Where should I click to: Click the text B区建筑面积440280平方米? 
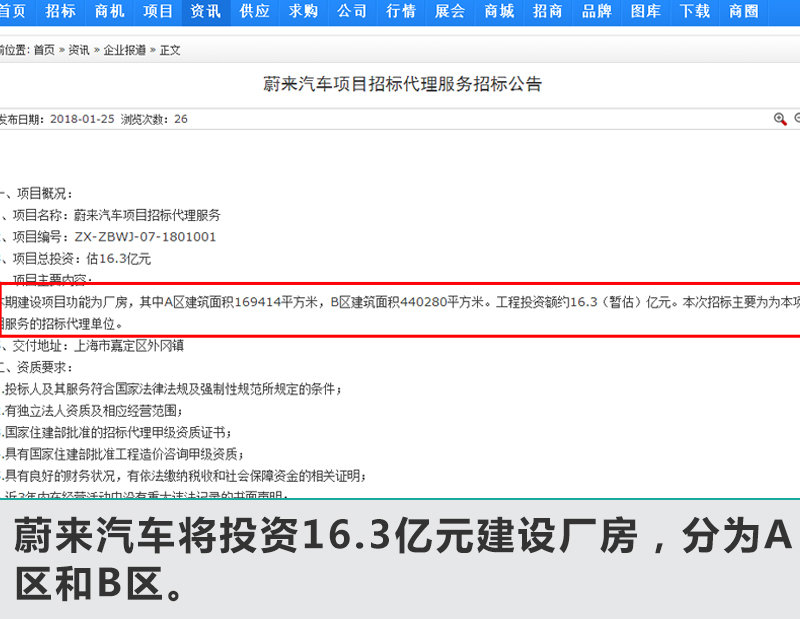pyautogui.click(x=407, y=302)
